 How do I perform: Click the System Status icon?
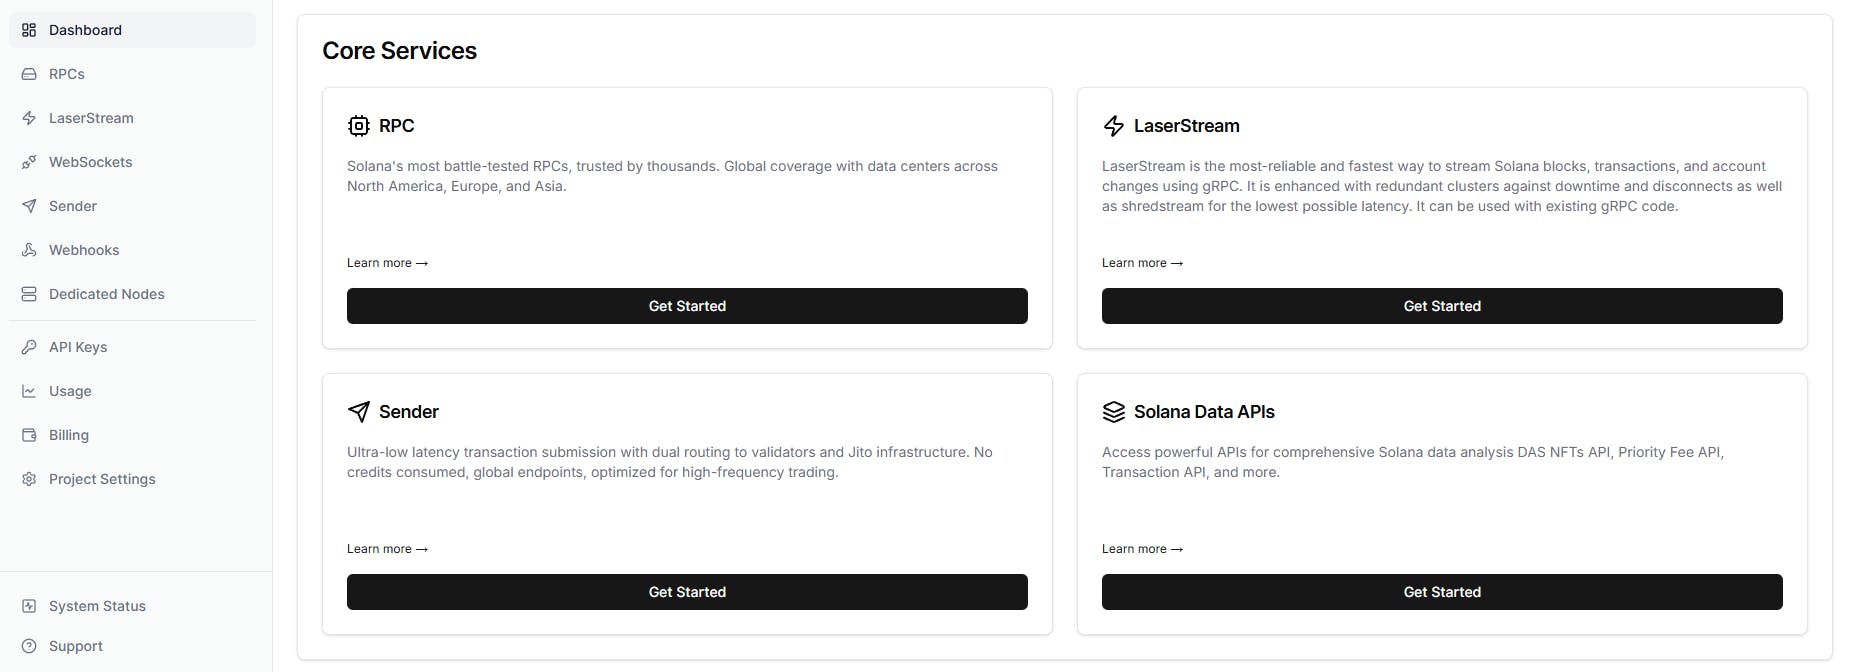(x=29, y=606)
